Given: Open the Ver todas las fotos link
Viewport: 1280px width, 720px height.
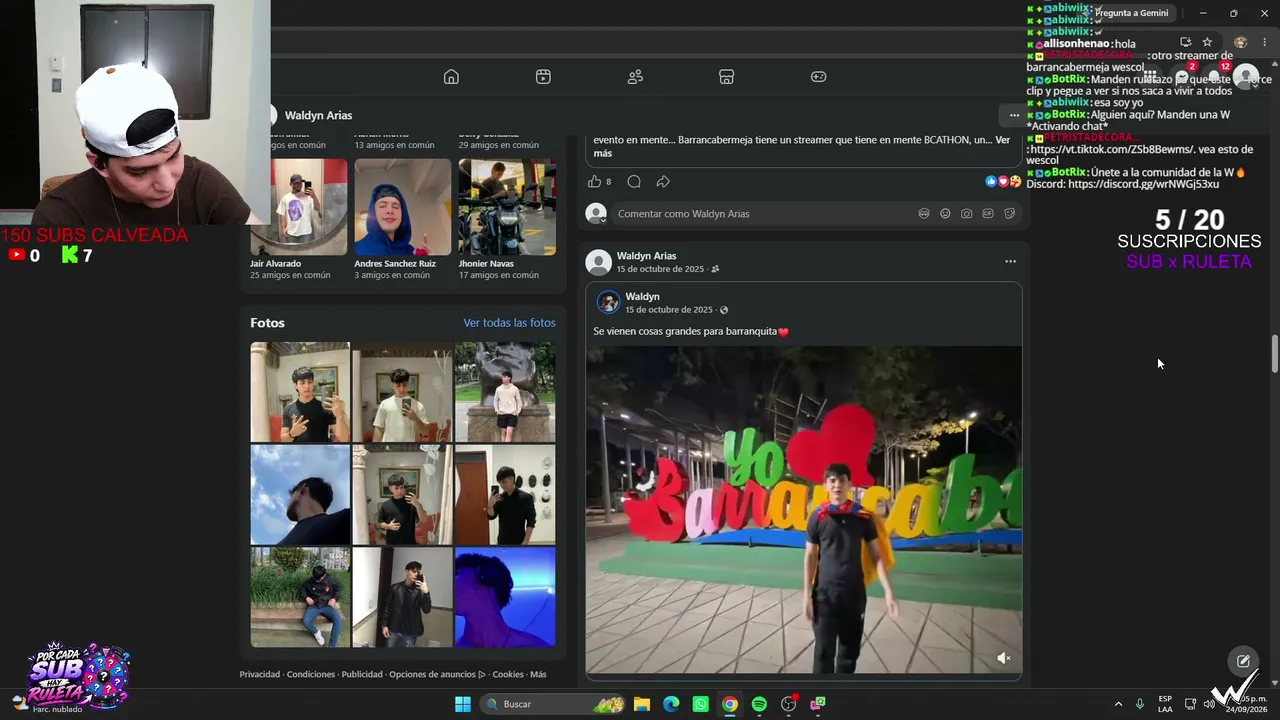Looking at the screenshot, I should point(509,323).
